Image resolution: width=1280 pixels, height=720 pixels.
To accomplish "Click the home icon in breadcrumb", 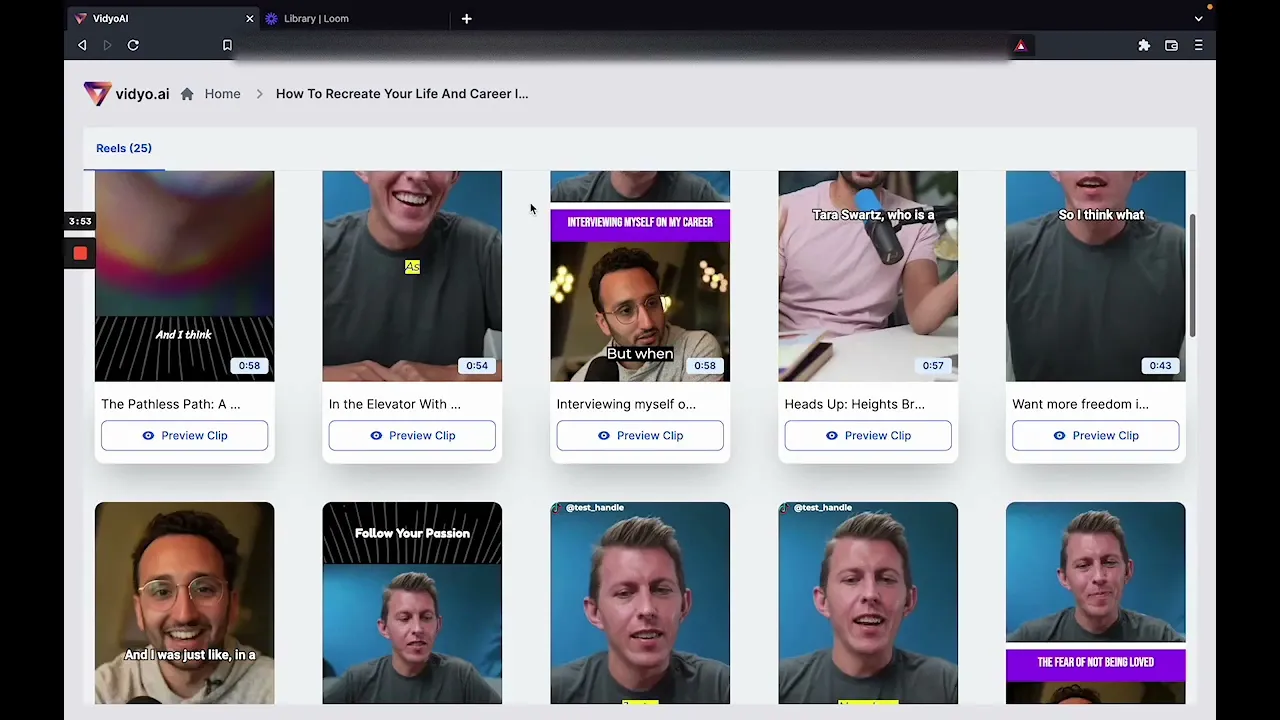I will [x=187, y=93].
